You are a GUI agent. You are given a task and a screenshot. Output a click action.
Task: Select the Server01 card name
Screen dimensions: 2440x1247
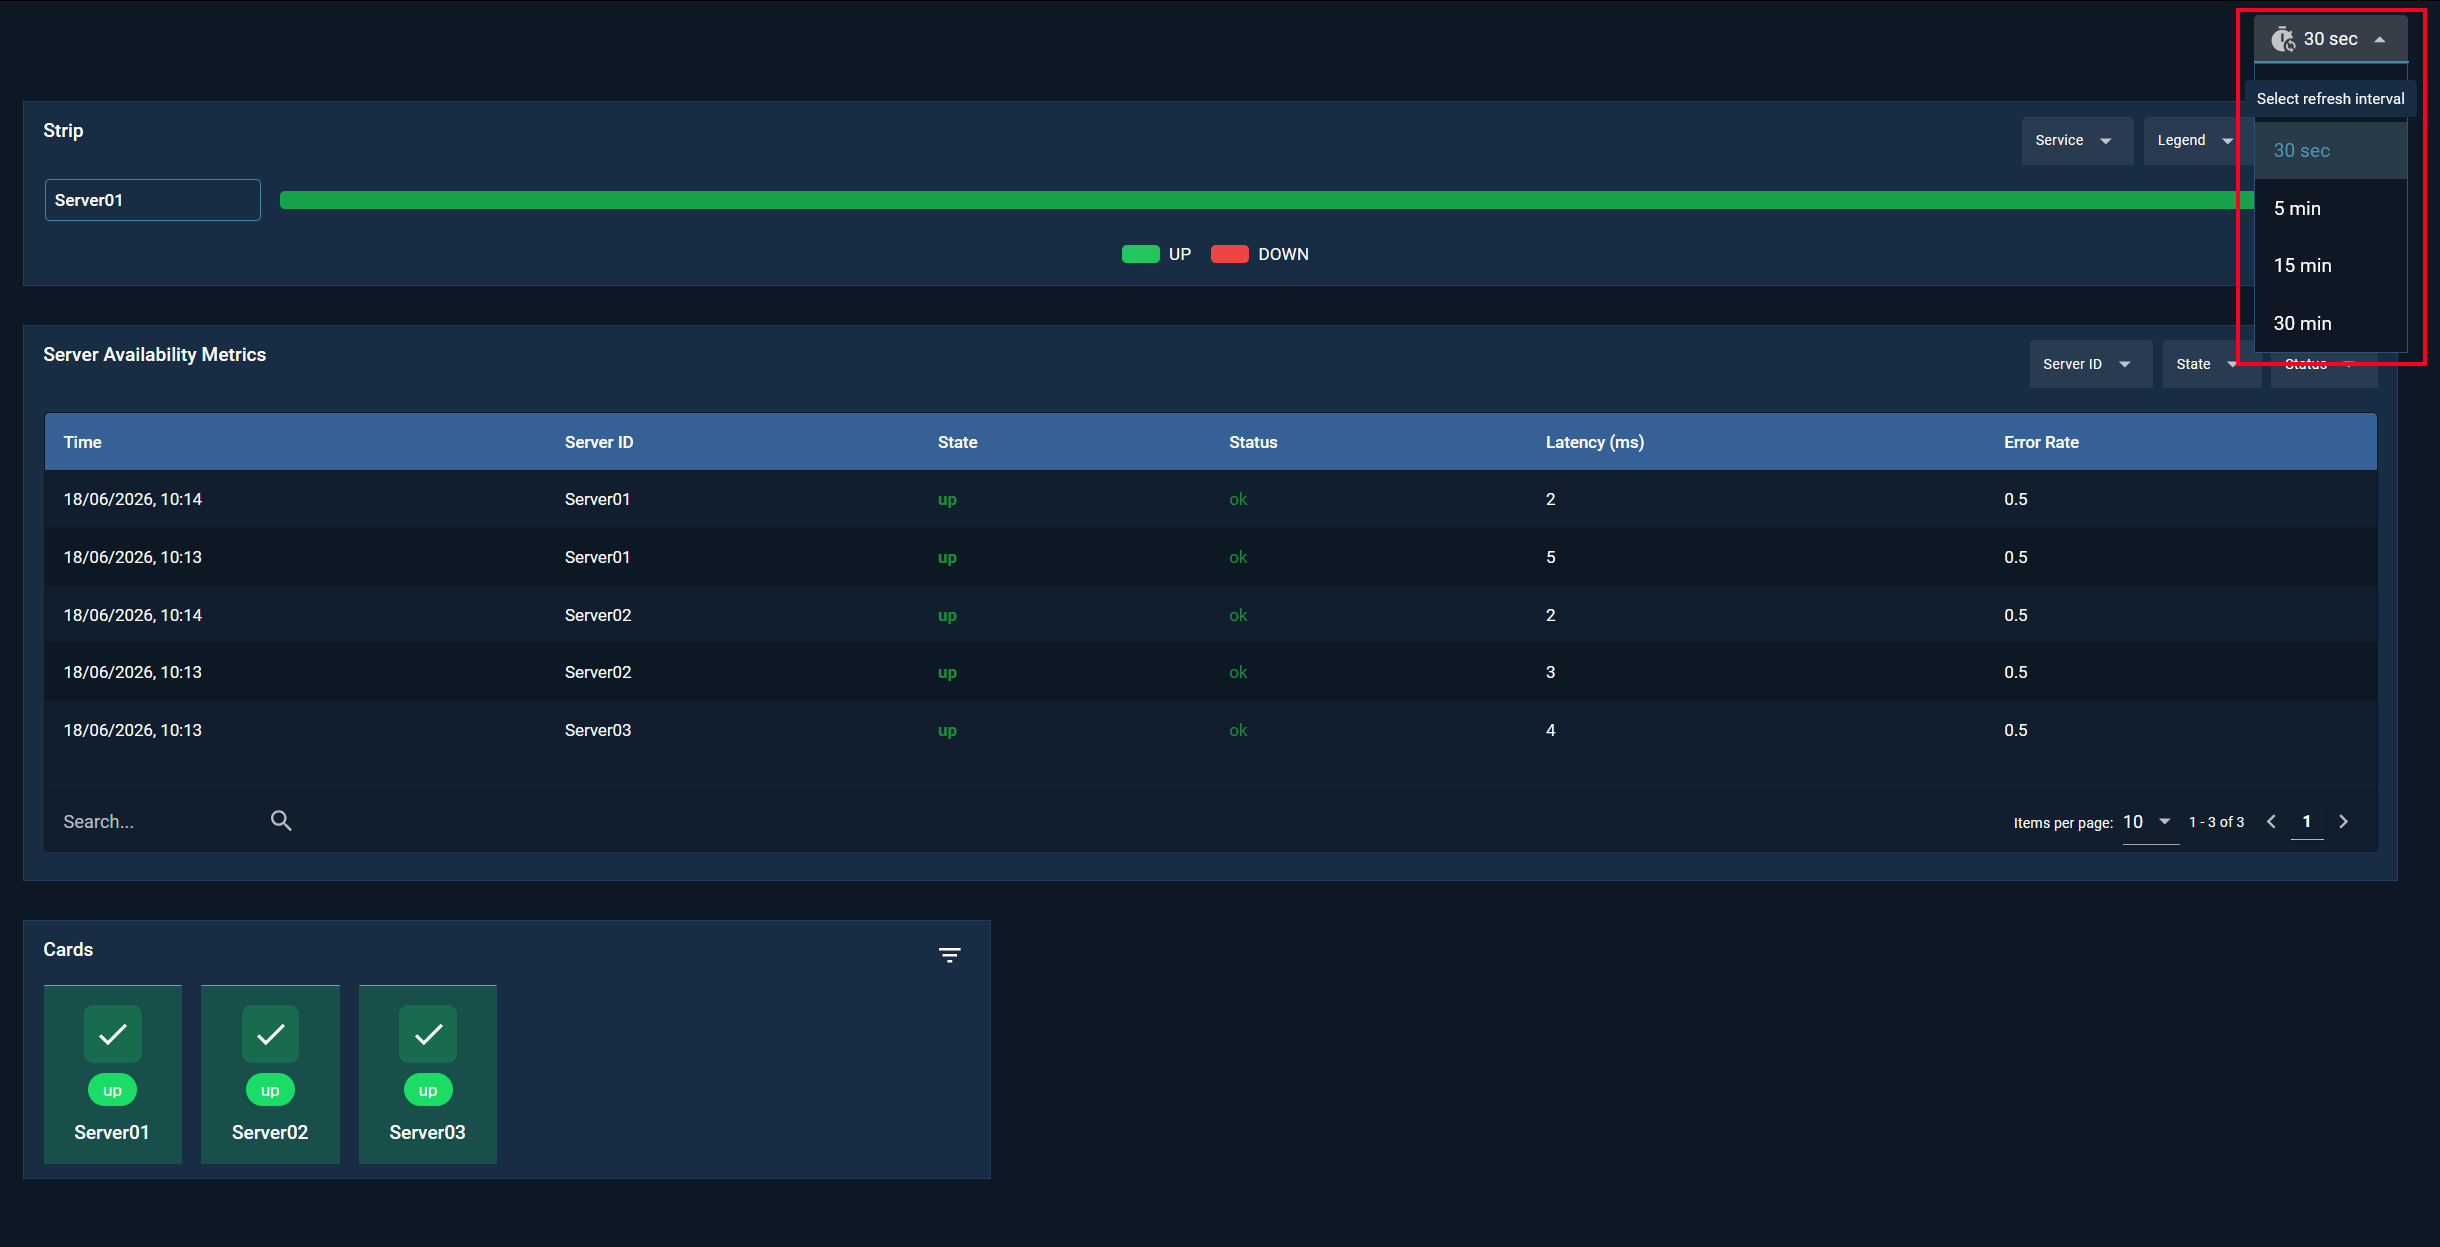click(x=112, y=1132)
